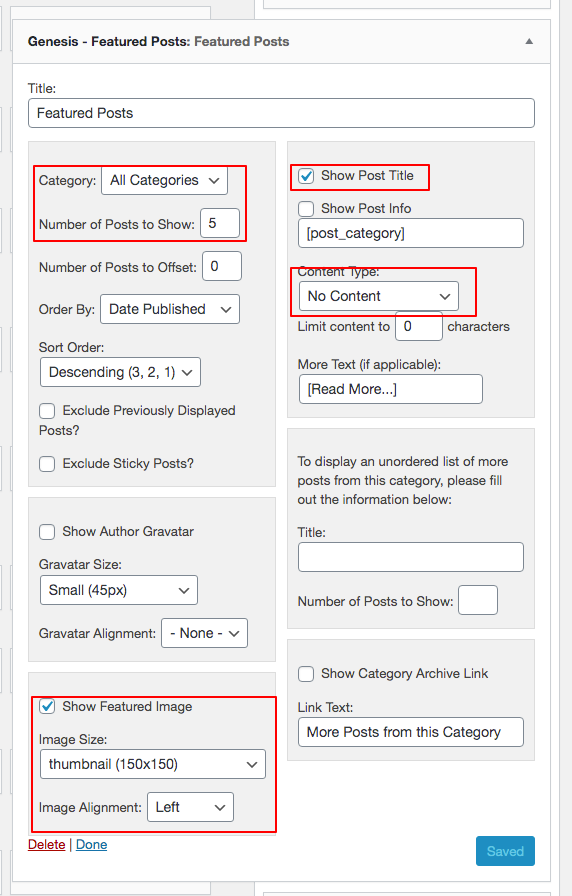The width and height of the screenshot is (572, 896).
Task: Tick Show Category Archive Link
Action: (x=306, y=674)
